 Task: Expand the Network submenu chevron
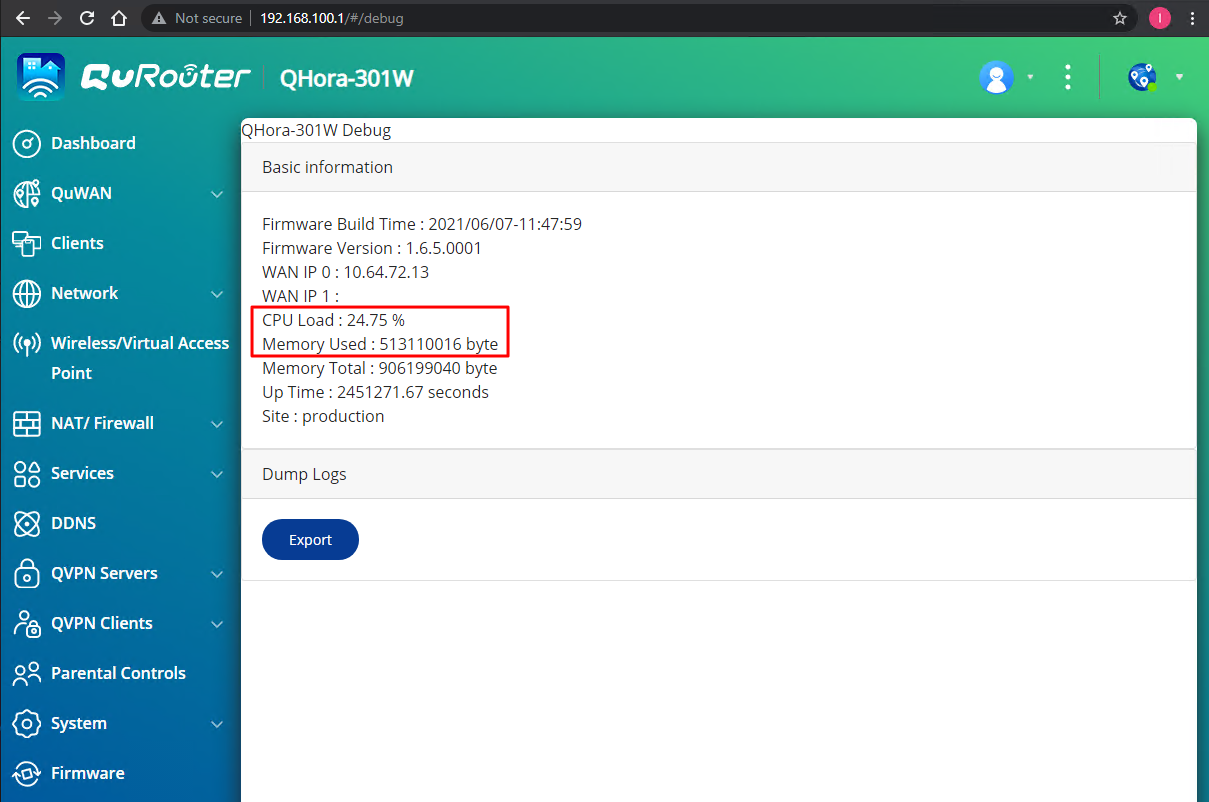tap(217, 294)
